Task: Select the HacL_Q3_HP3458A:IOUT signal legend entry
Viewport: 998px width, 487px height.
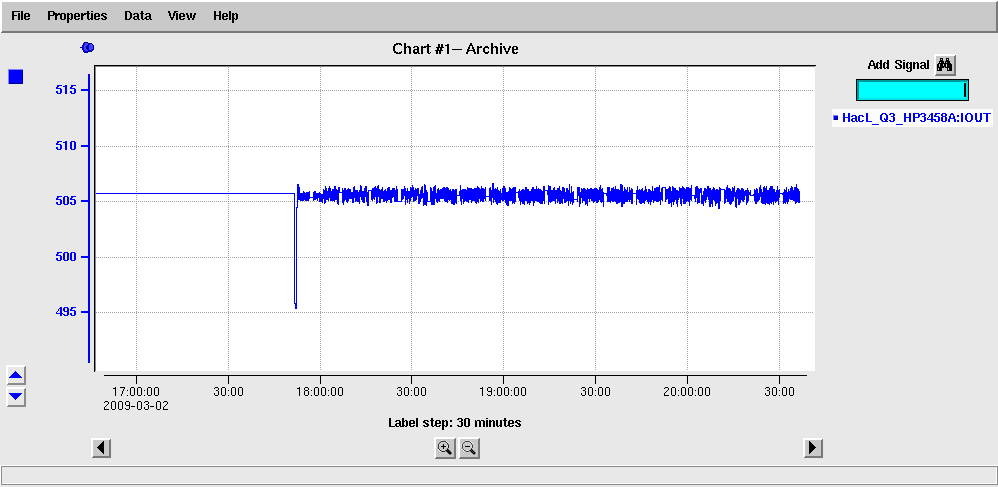Action: pyautogui.click(x=912, y=118)
